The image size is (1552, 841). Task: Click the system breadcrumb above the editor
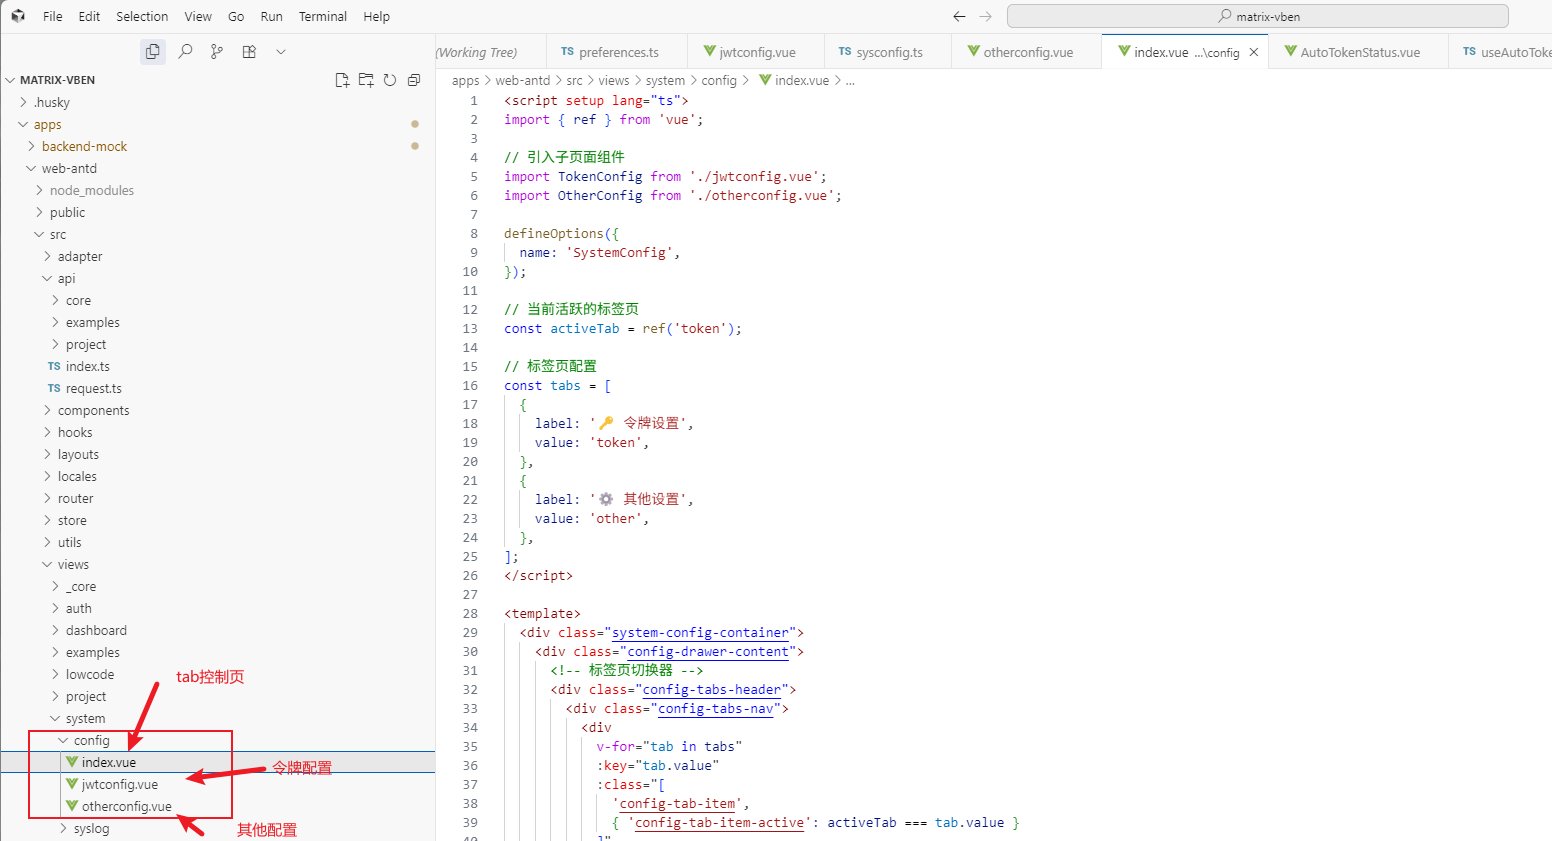tap(665, 80)
